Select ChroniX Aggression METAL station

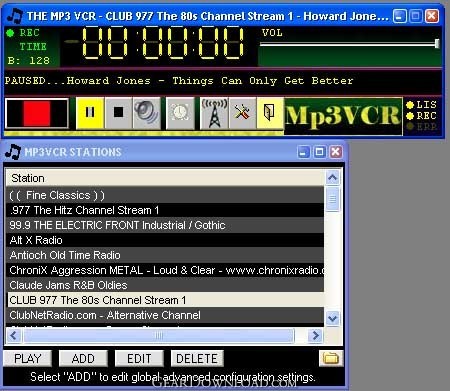pyautogui.click(x=165, y=270)
